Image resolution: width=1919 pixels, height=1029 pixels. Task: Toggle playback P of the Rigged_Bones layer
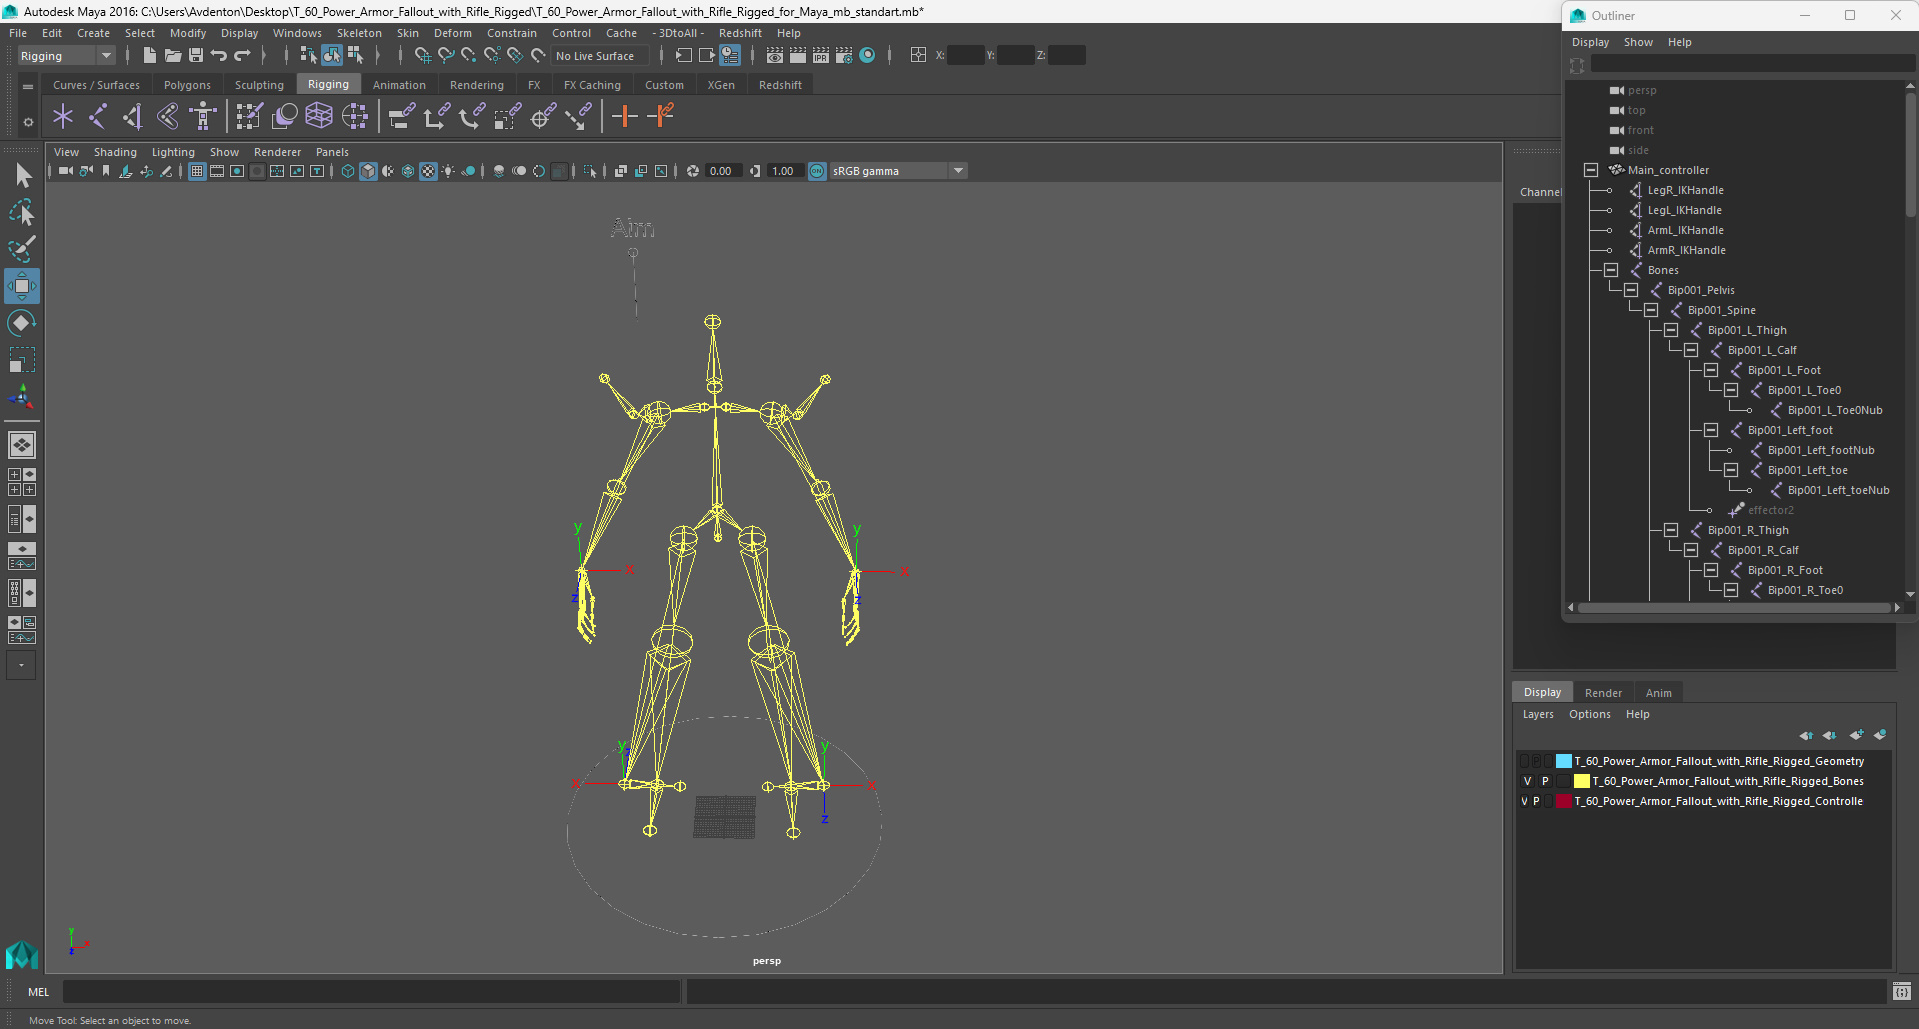click(1545, 782)
